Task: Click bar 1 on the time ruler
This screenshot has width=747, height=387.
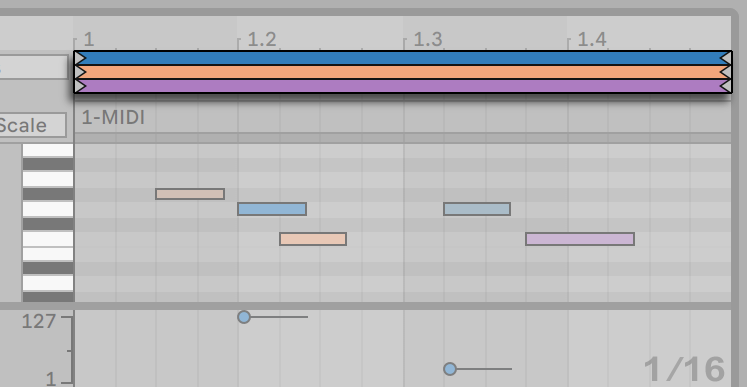Action: 89,40
